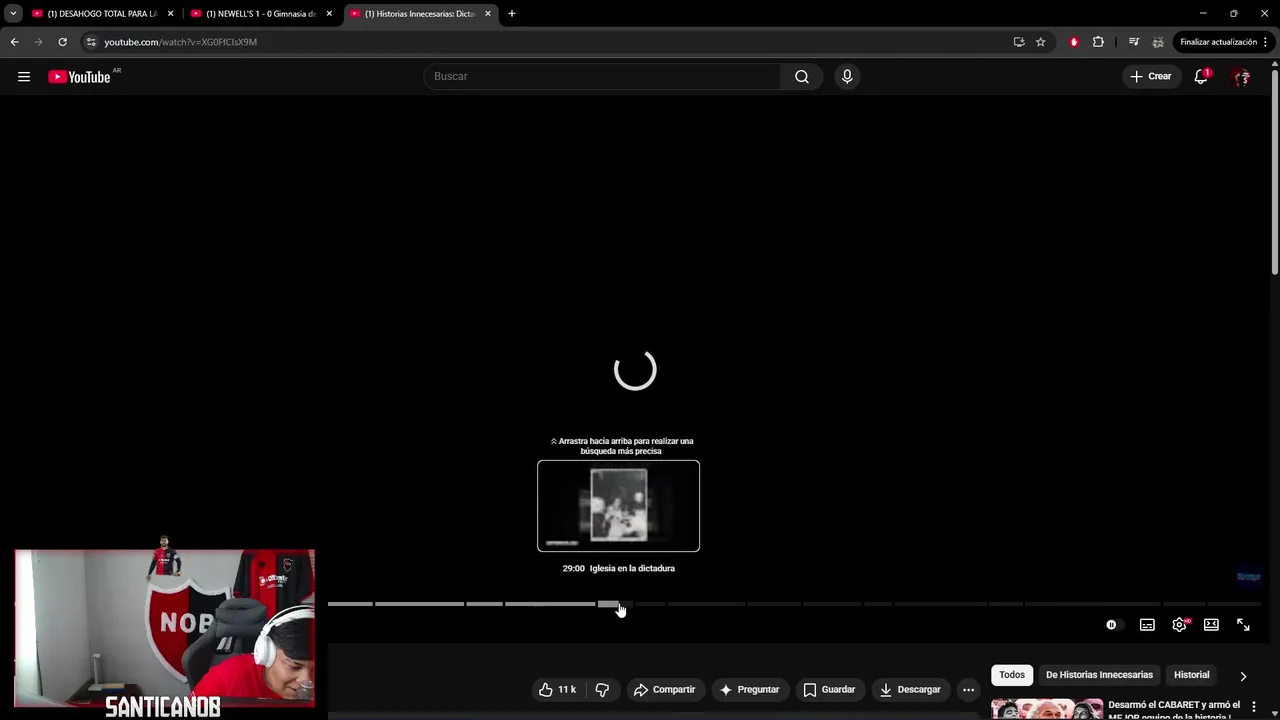Start voice search with the microphone icon
Screen dimensions: 1280x720
(x=847, y=77)
